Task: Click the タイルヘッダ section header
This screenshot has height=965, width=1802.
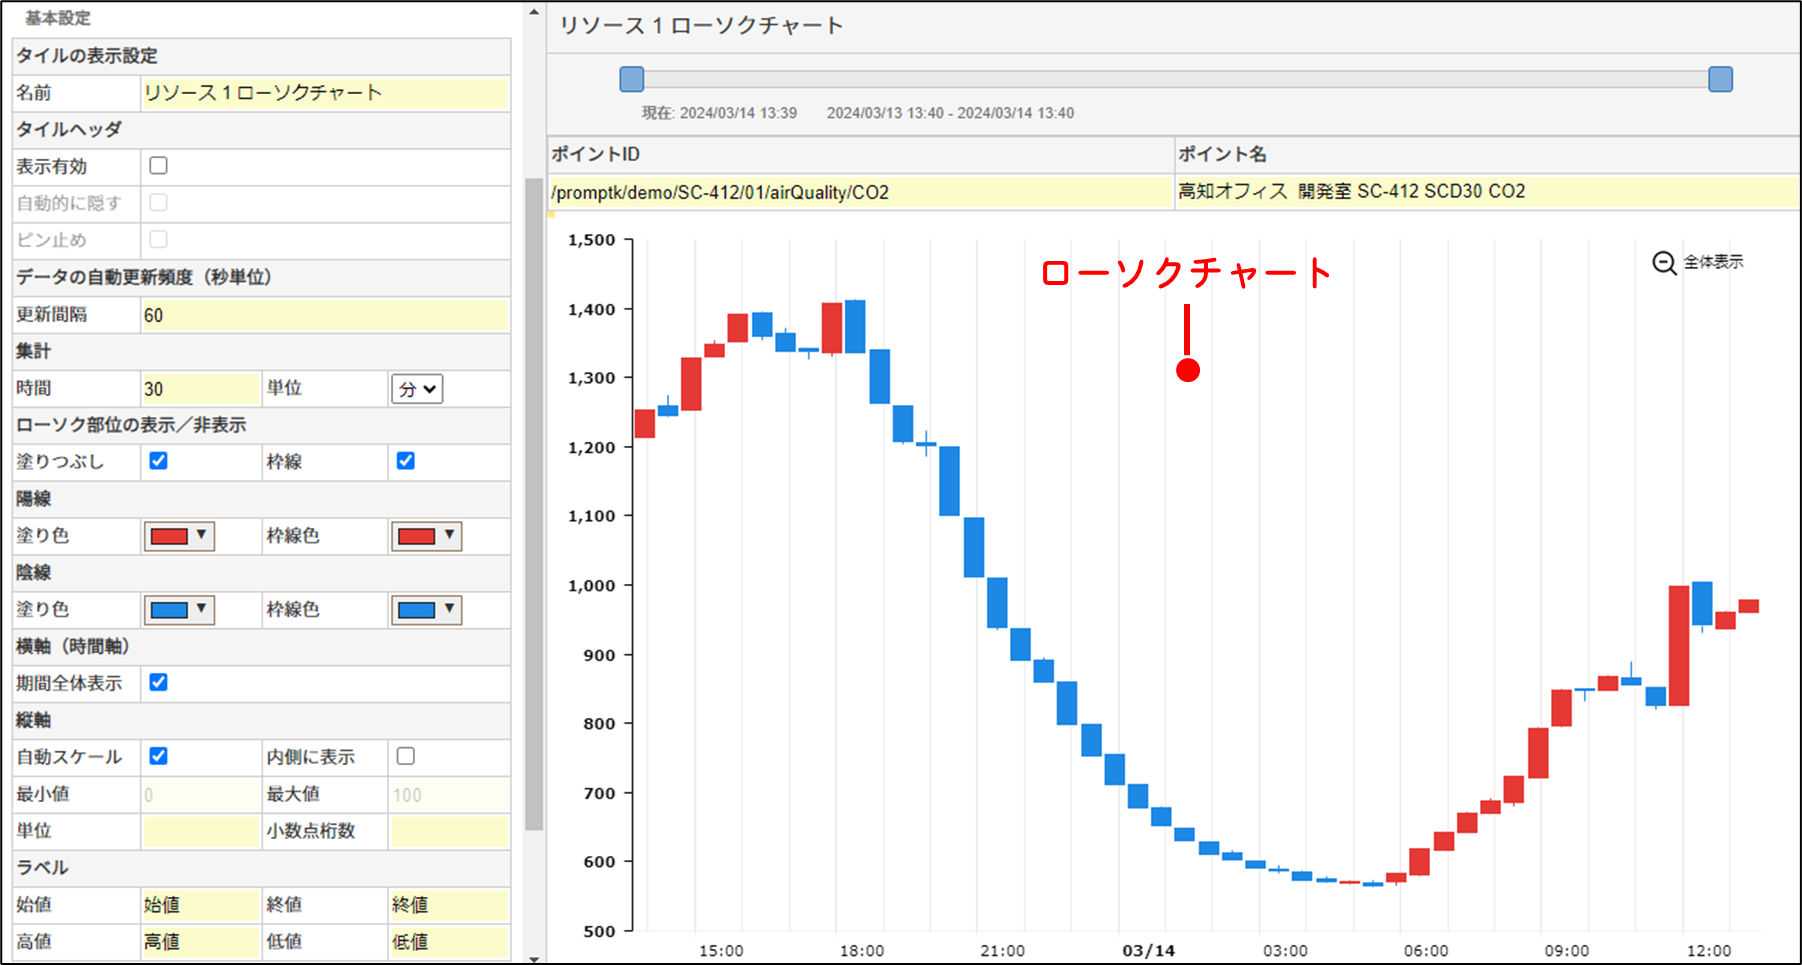Action: tap(262, 130)
